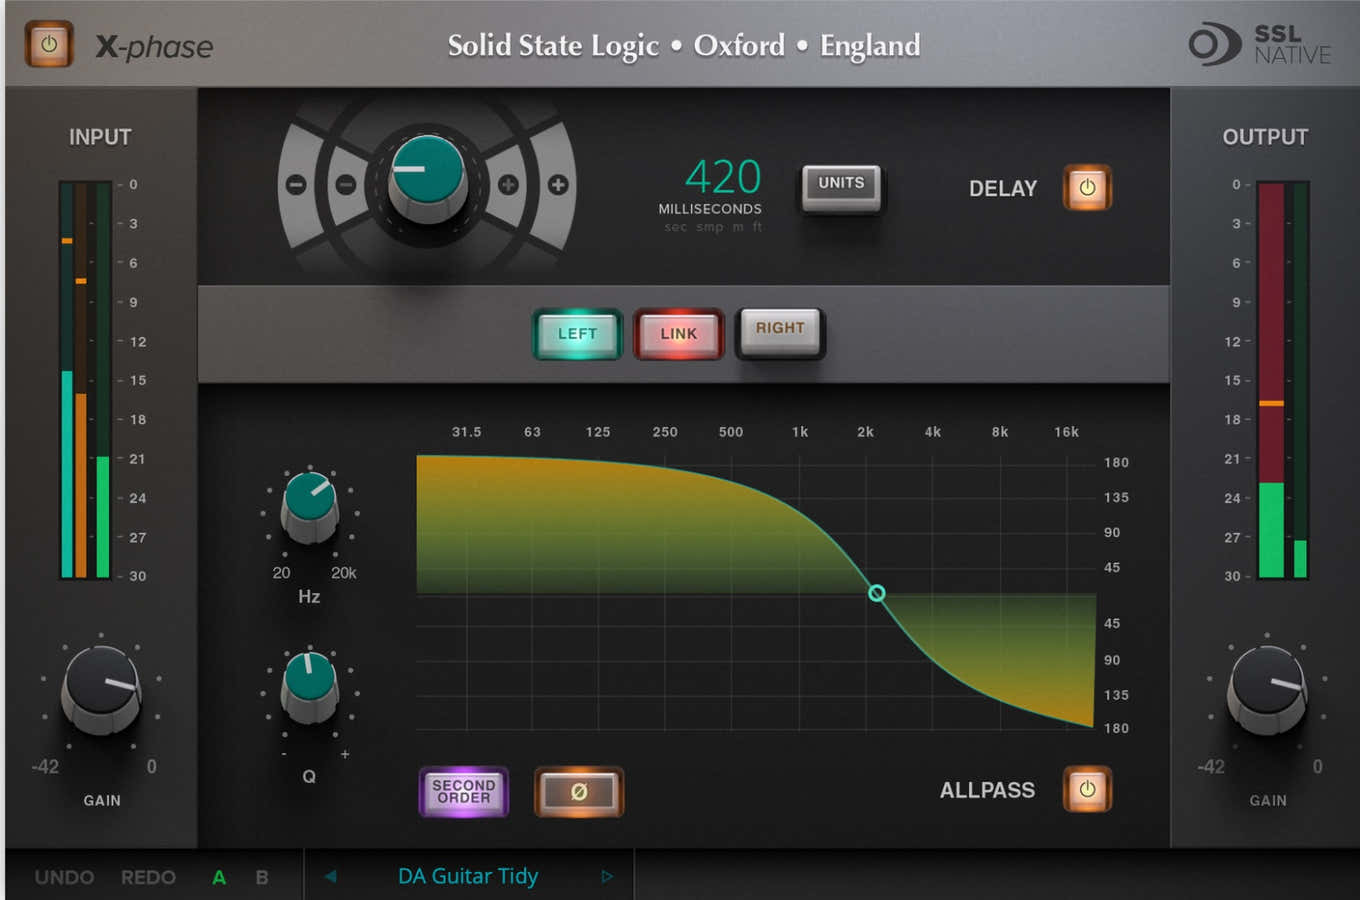The image size is (1360, 900).
Task: Click the X-phase plugin name
Action: coord(154,46)
